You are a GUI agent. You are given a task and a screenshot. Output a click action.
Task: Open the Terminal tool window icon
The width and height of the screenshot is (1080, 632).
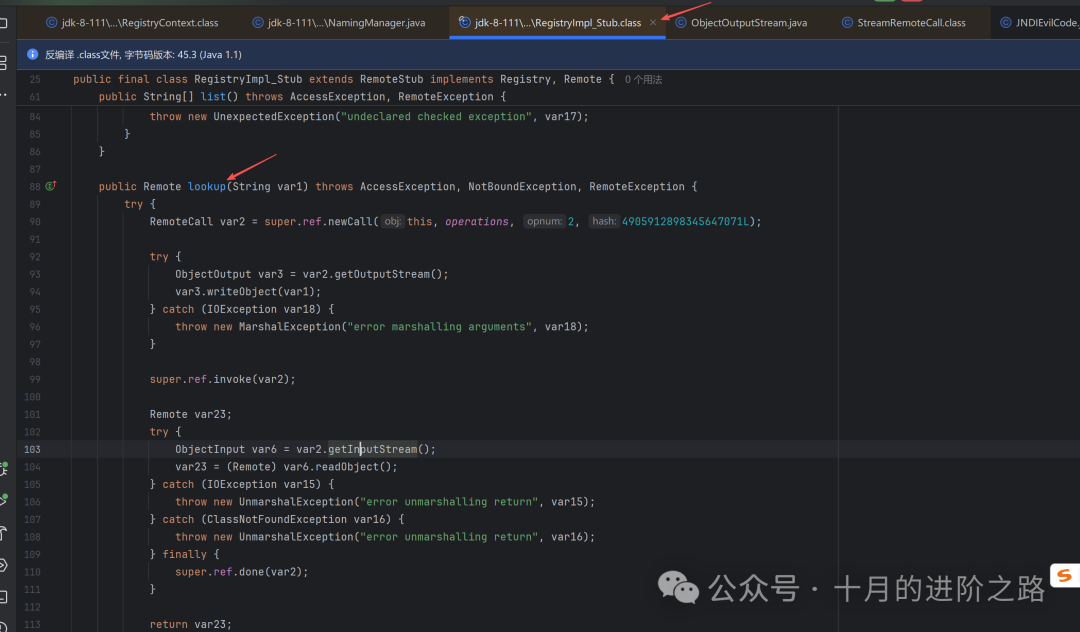pyautogui.click(x=3, y=597)
